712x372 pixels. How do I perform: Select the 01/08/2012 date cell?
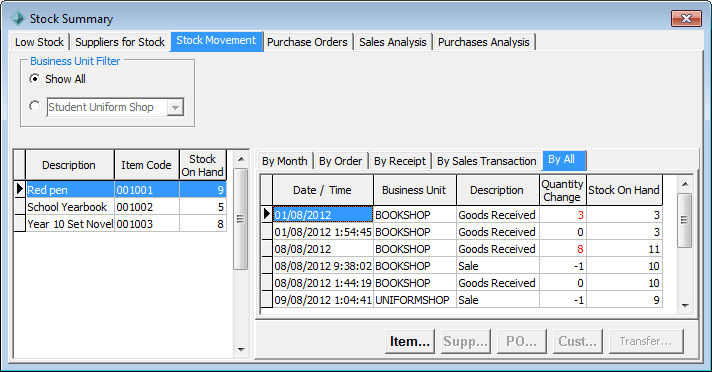323,214
